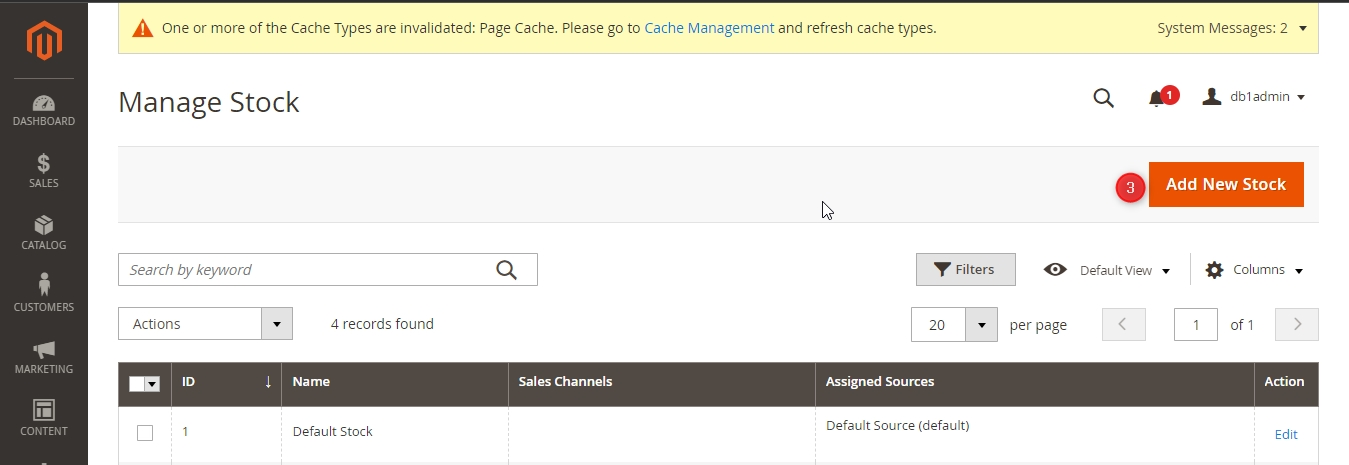1349x465 pixels.
Task: Open the Filters panel
Action: (966, 270)
